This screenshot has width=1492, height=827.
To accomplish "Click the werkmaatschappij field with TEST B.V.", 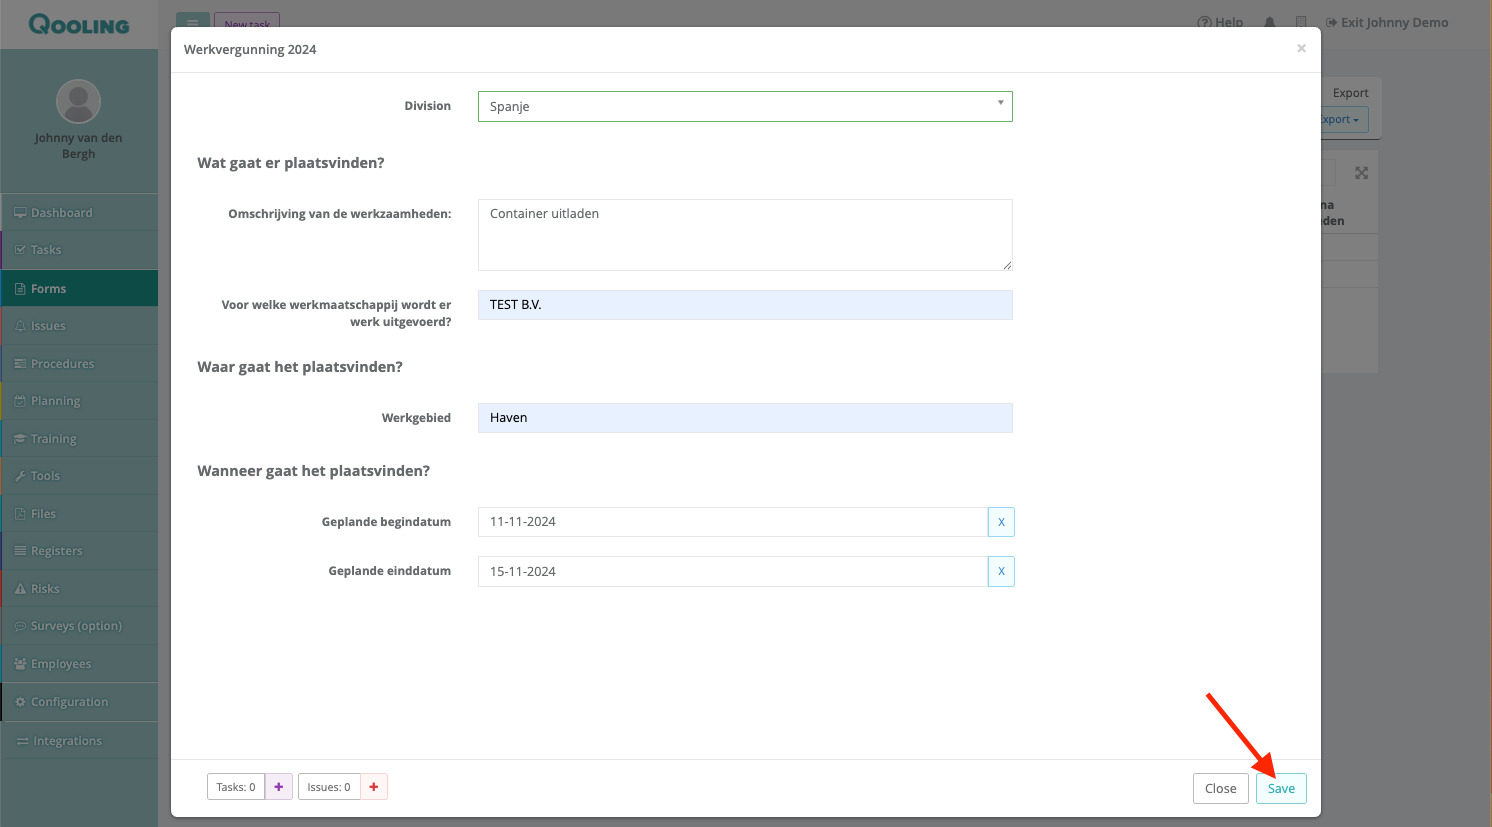I will (x=745, y=305).
